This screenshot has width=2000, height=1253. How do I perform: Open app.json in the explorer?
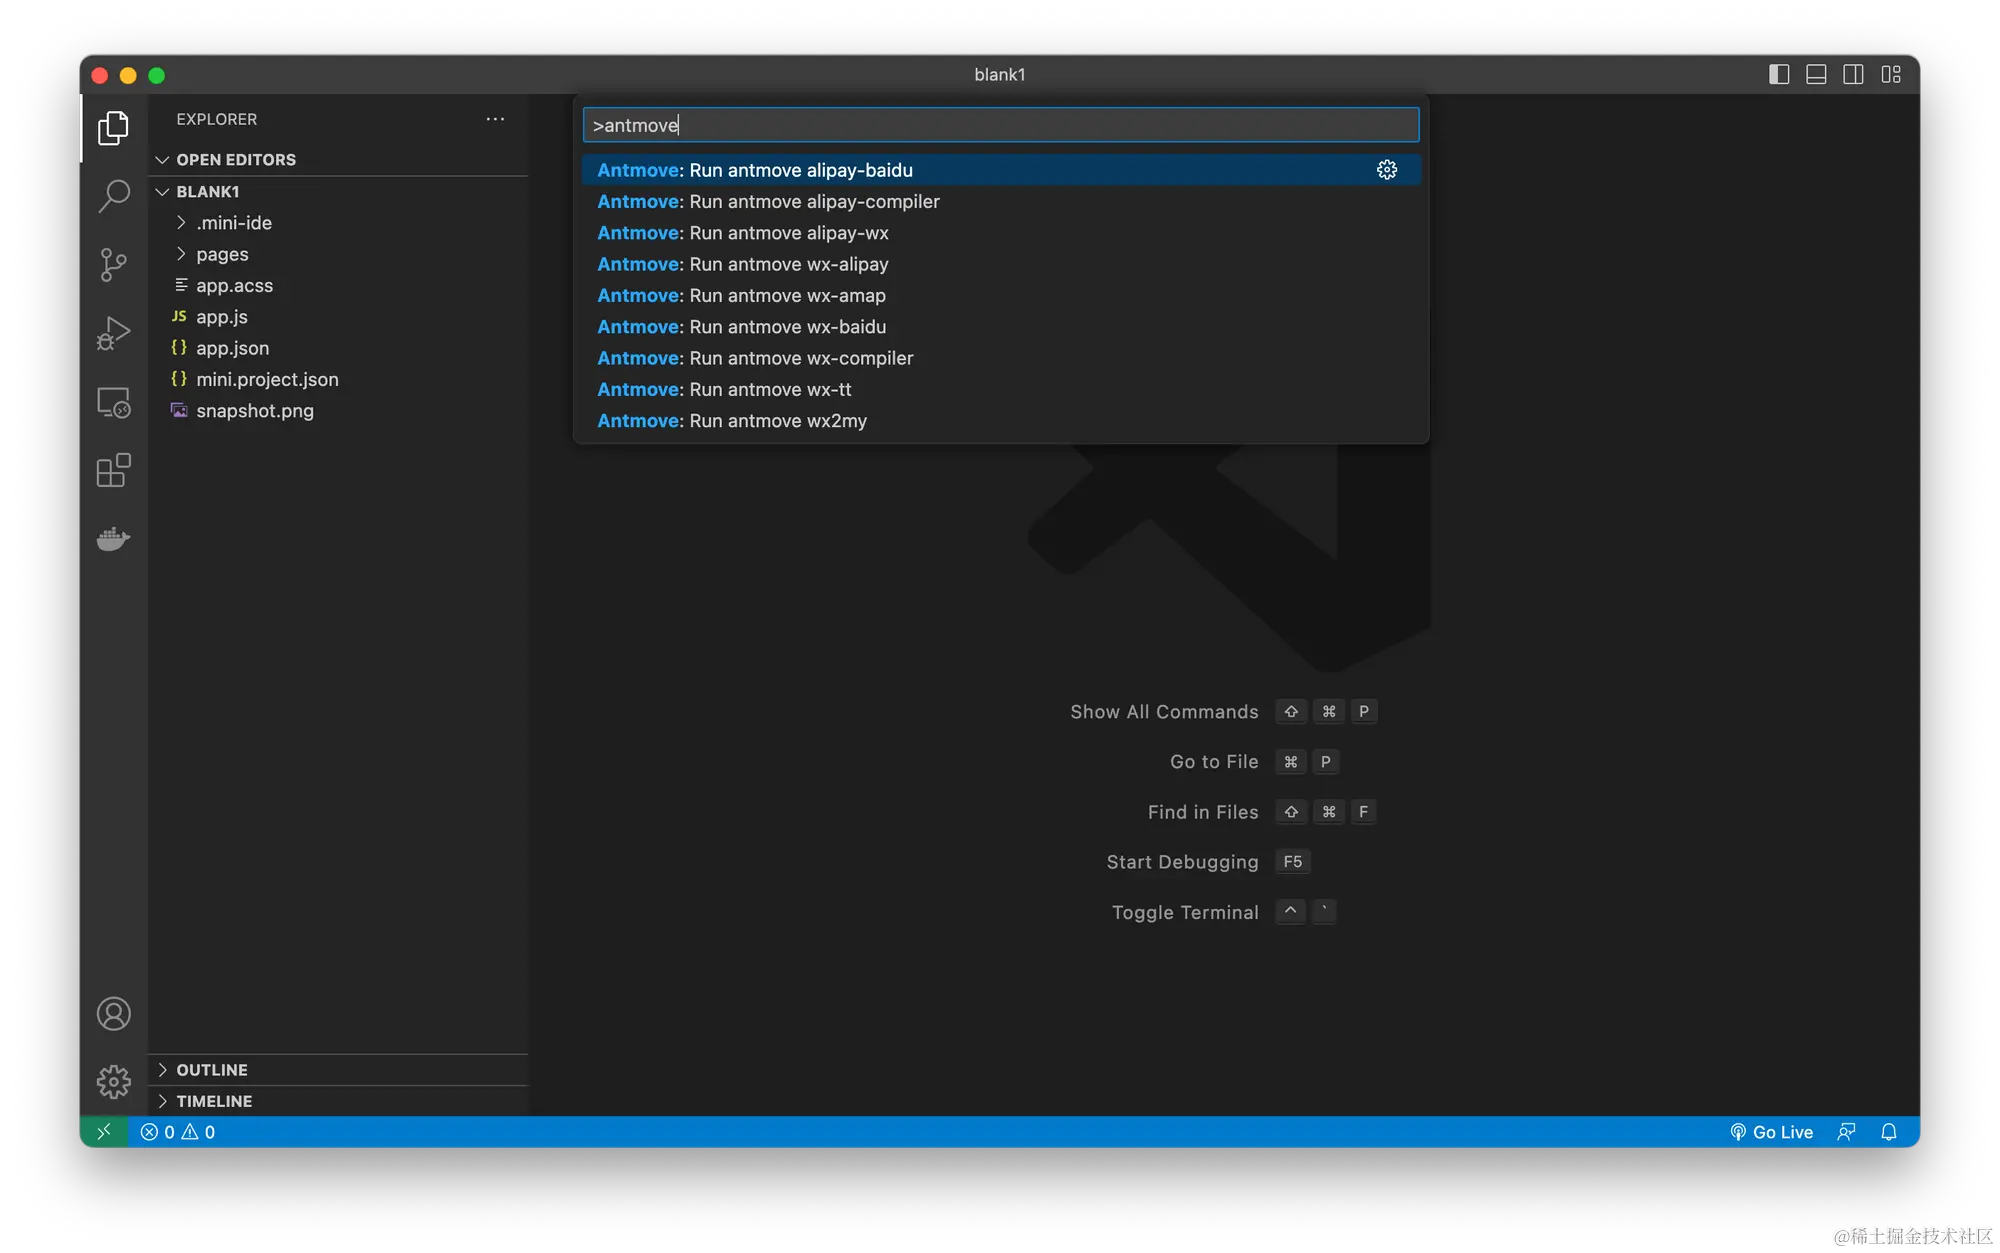[x=232, y=348]
